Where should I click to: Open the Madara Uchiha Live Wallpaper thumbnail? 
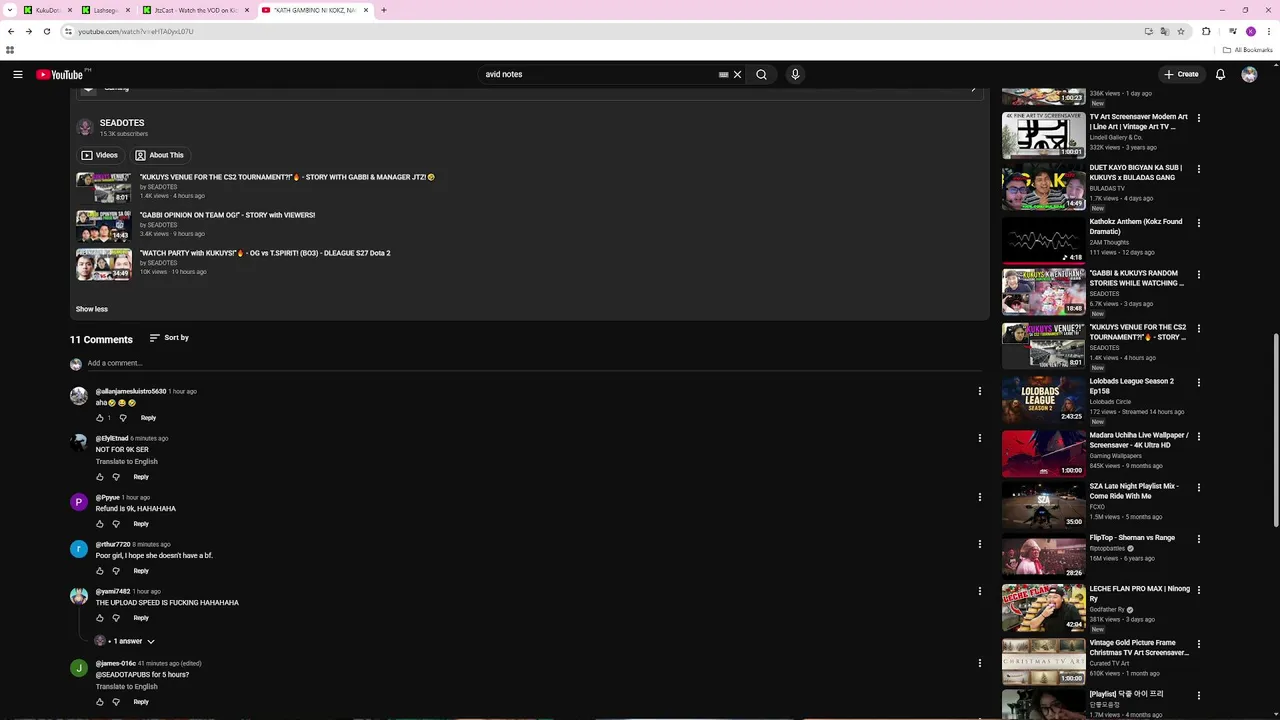[1043, 453]
